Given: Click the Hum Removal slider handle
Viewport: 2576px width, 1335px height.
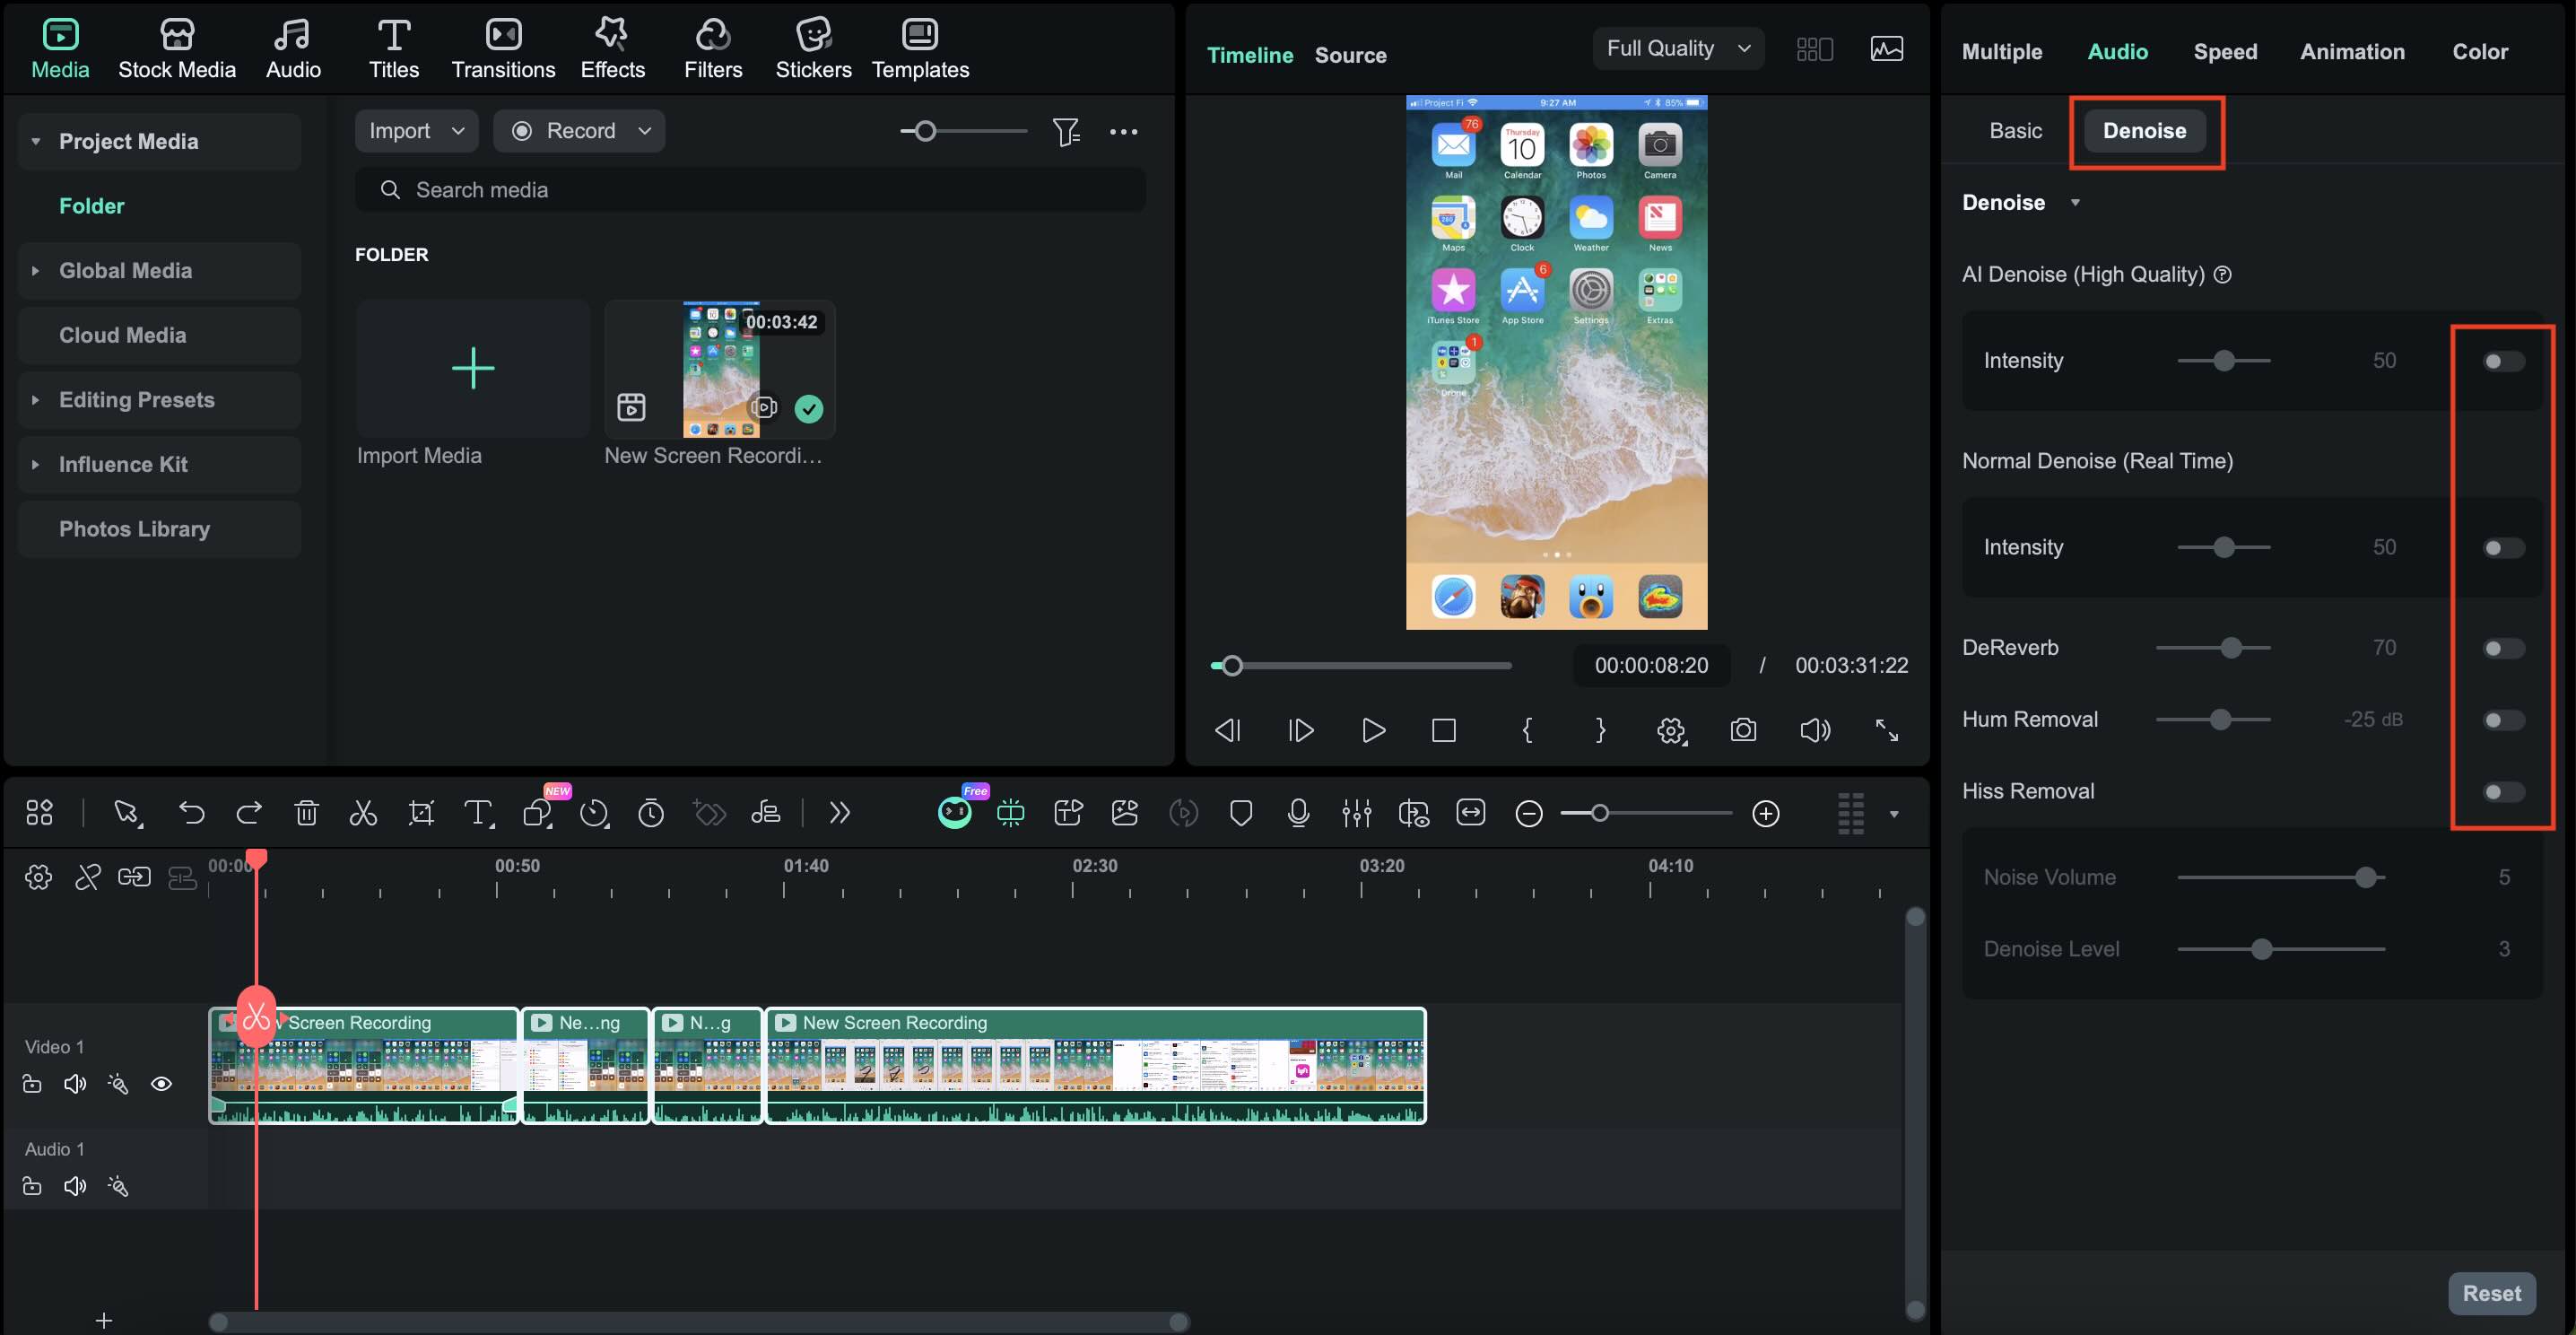Looking at the screenshot, I should pyautogui.click(x=2219, y=719).
